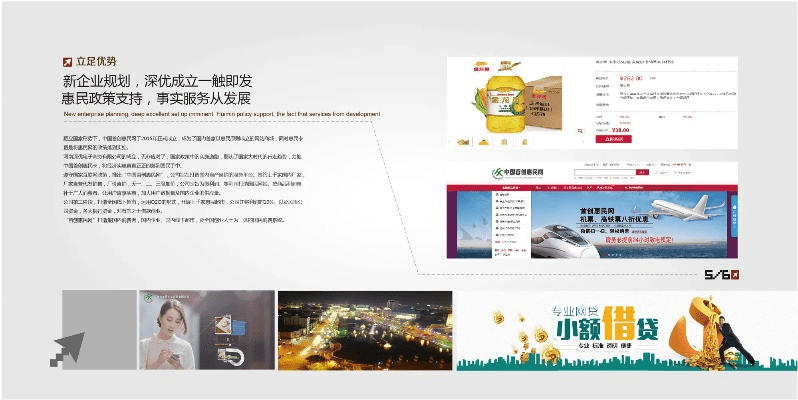Open the night city aerial thumbnail

(365, 330)
